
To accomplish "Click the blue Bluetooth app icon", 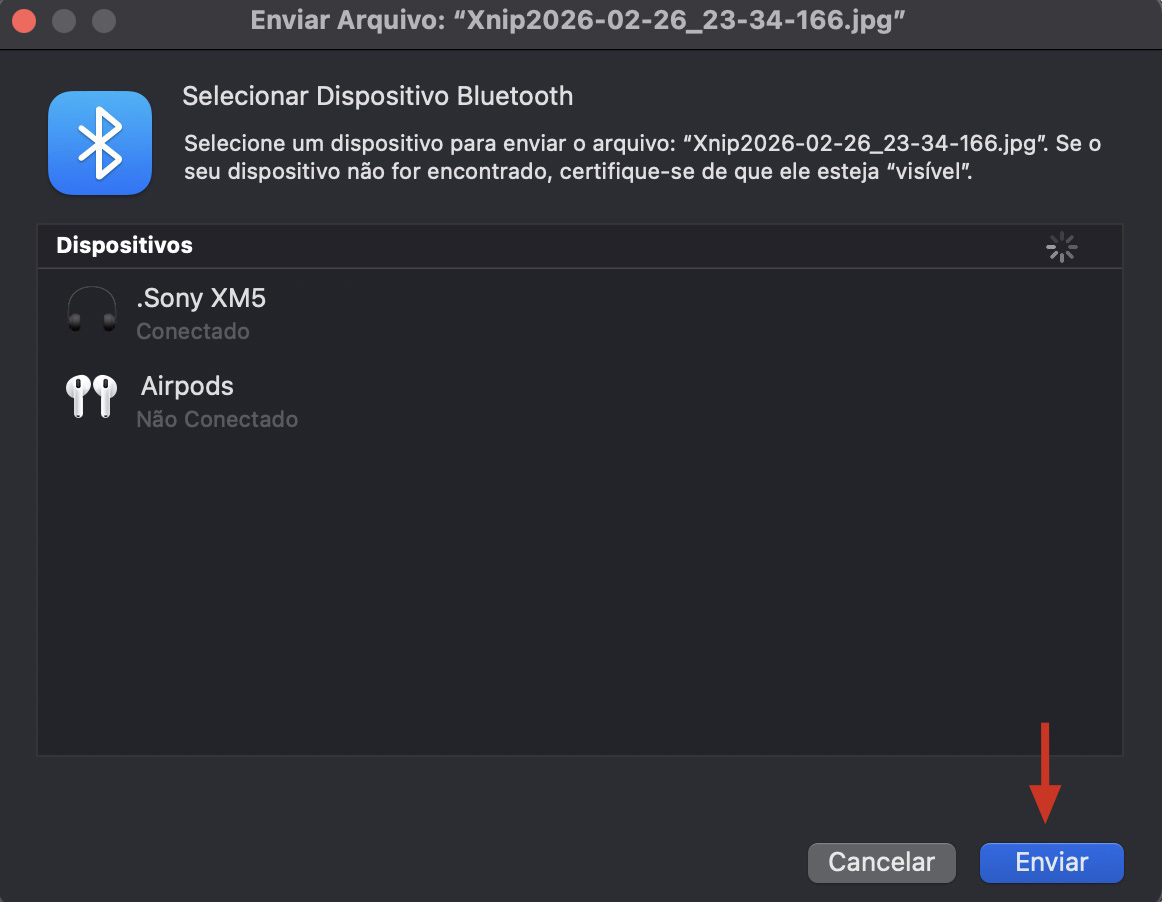I will pos(99,143).
